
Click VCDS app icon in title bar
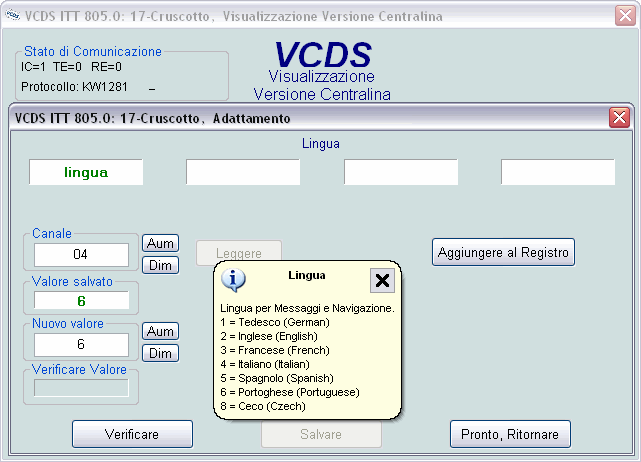point(12,16)
